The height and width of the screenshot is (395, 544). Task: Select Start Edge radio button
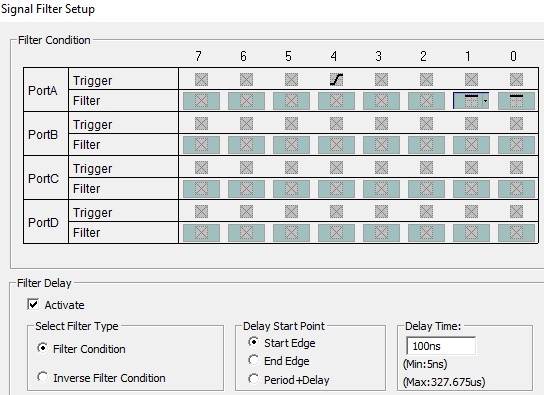click(x=254, y=342)
